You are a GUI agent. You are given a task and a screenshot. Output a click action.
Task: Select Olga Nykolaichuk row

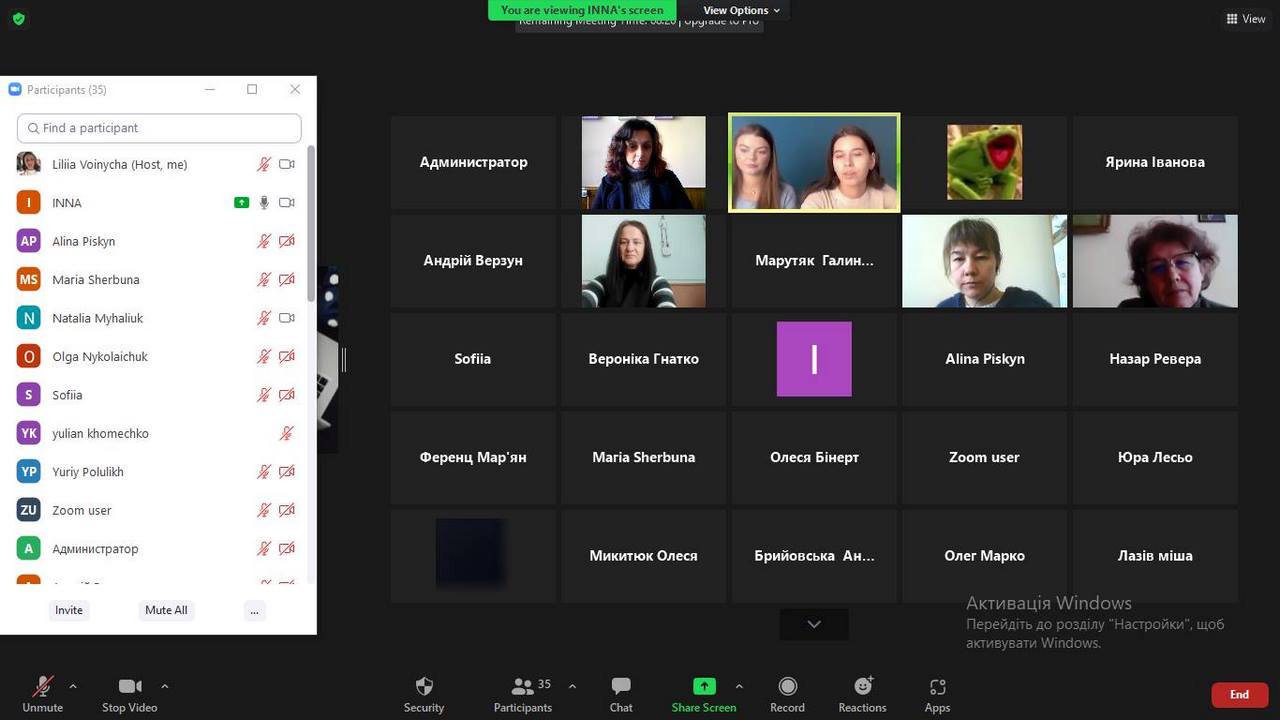(x=158, y=356)
